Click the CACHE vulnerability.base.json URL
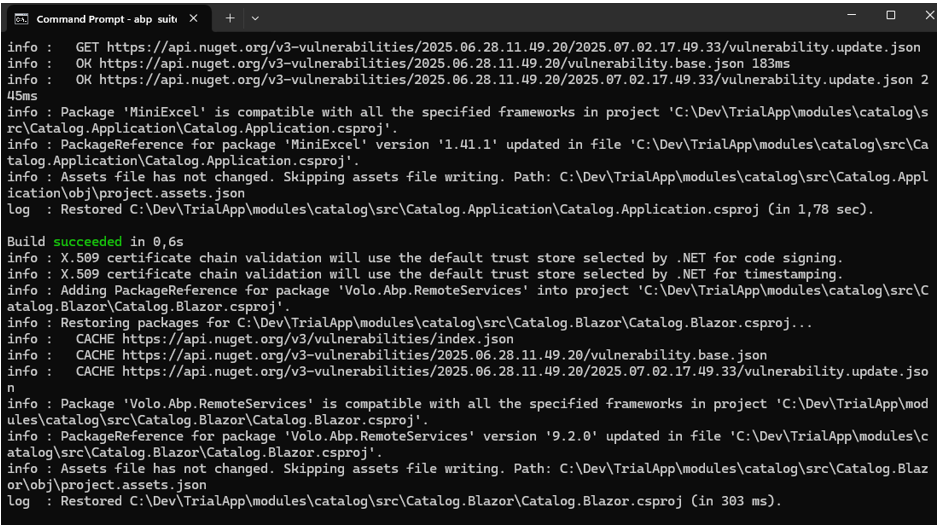The image size is (941, 527). point(445,355)
